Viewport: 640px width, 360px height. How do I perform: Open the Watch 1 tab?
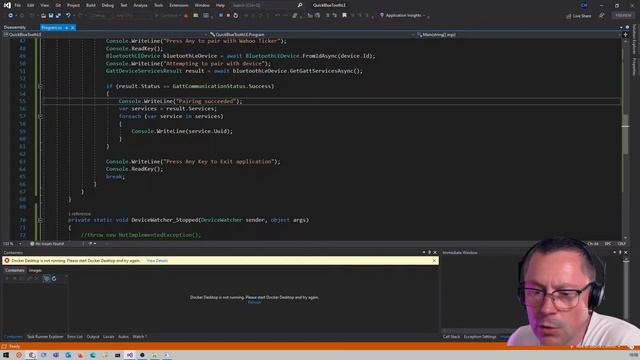coord(140,337)
